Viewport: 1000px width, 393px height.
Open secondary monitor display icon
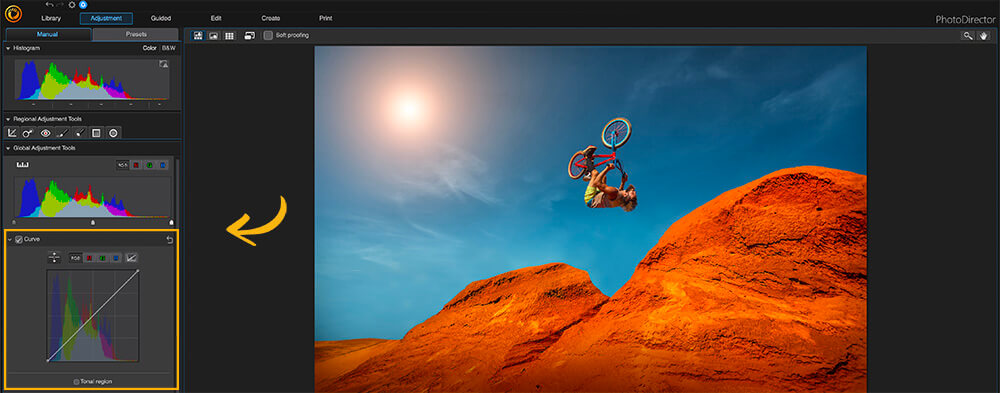pyautogui.click(x=250, y=36)
